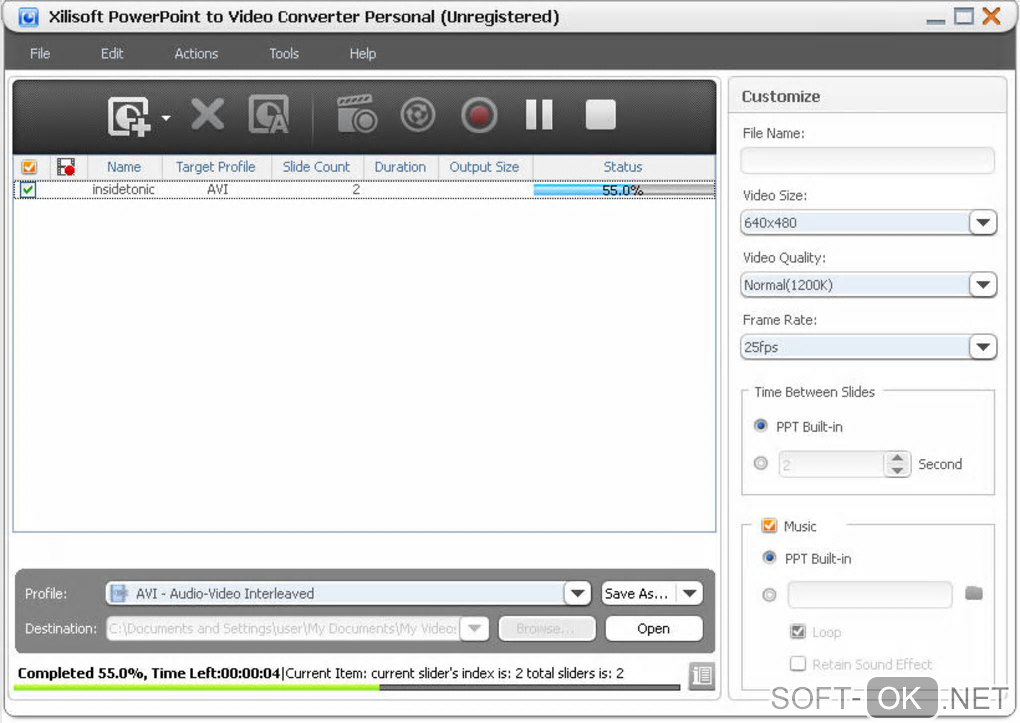Open the Add file dropdown arrow
Viewport: 1020px width, 723px height.
[166, 118]
